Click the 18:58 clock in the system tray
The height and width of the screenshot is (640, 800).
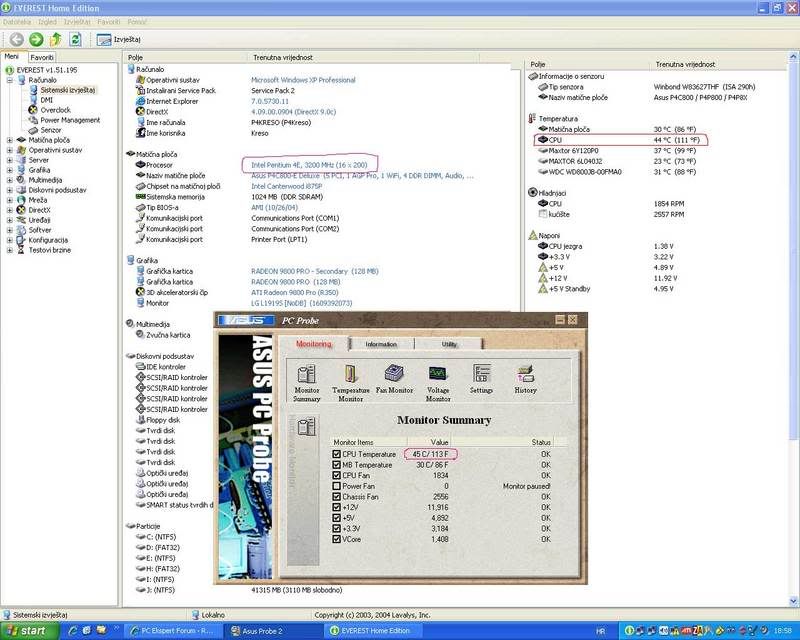pyautogui.click(x=783, y=631)
